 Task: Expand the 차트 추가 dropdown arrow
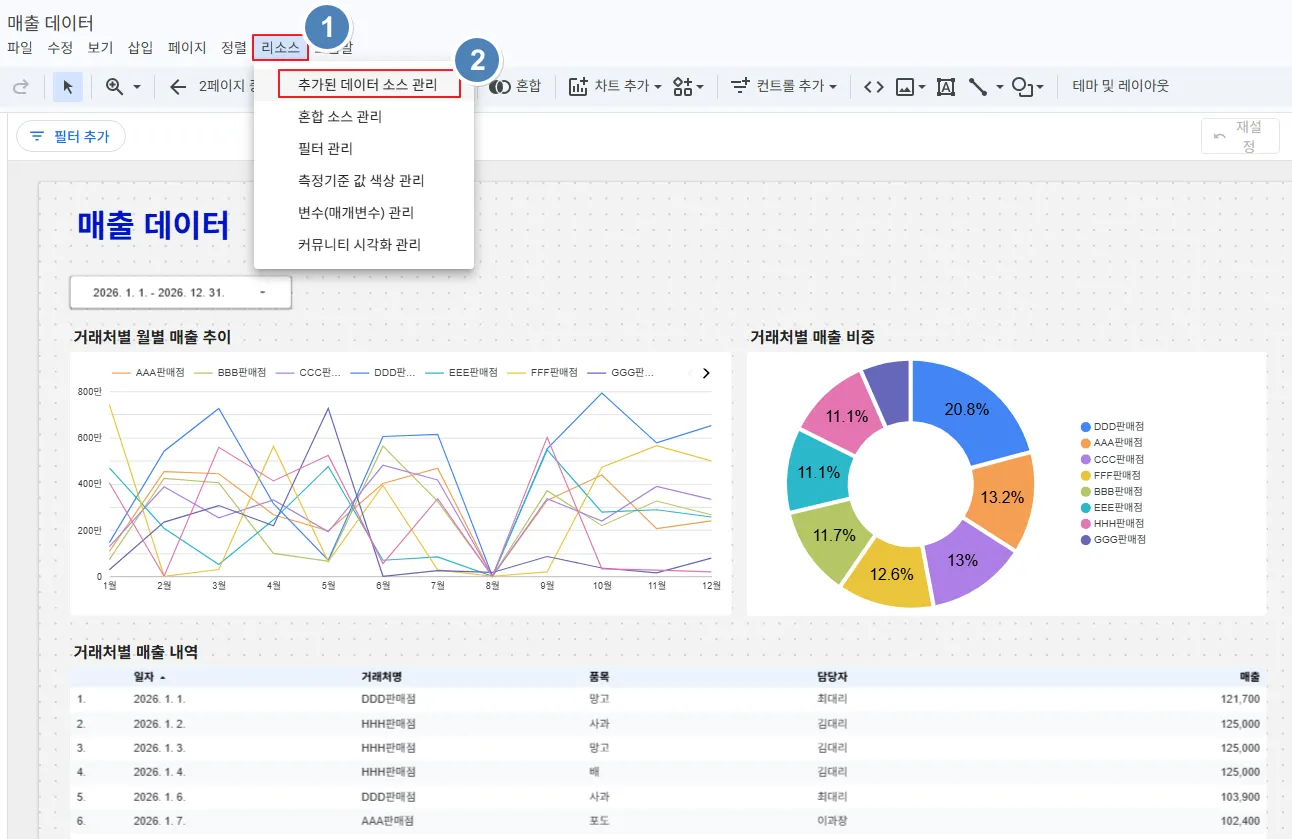[x=658, y=87]
